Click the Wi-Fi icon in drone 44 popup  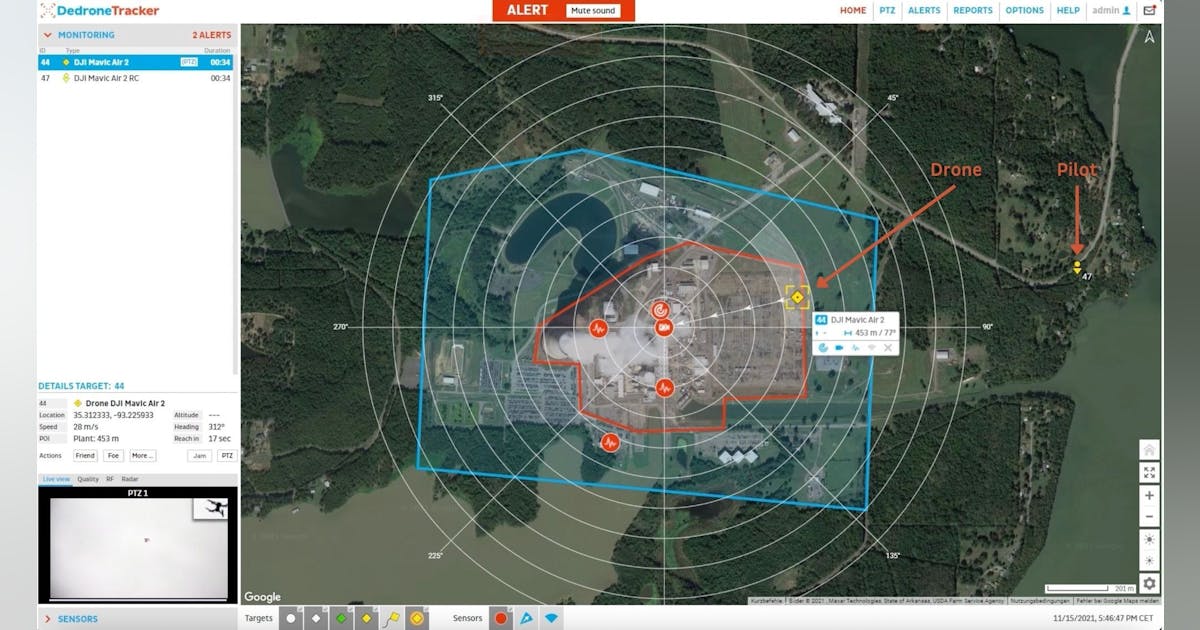coord(871,347)
